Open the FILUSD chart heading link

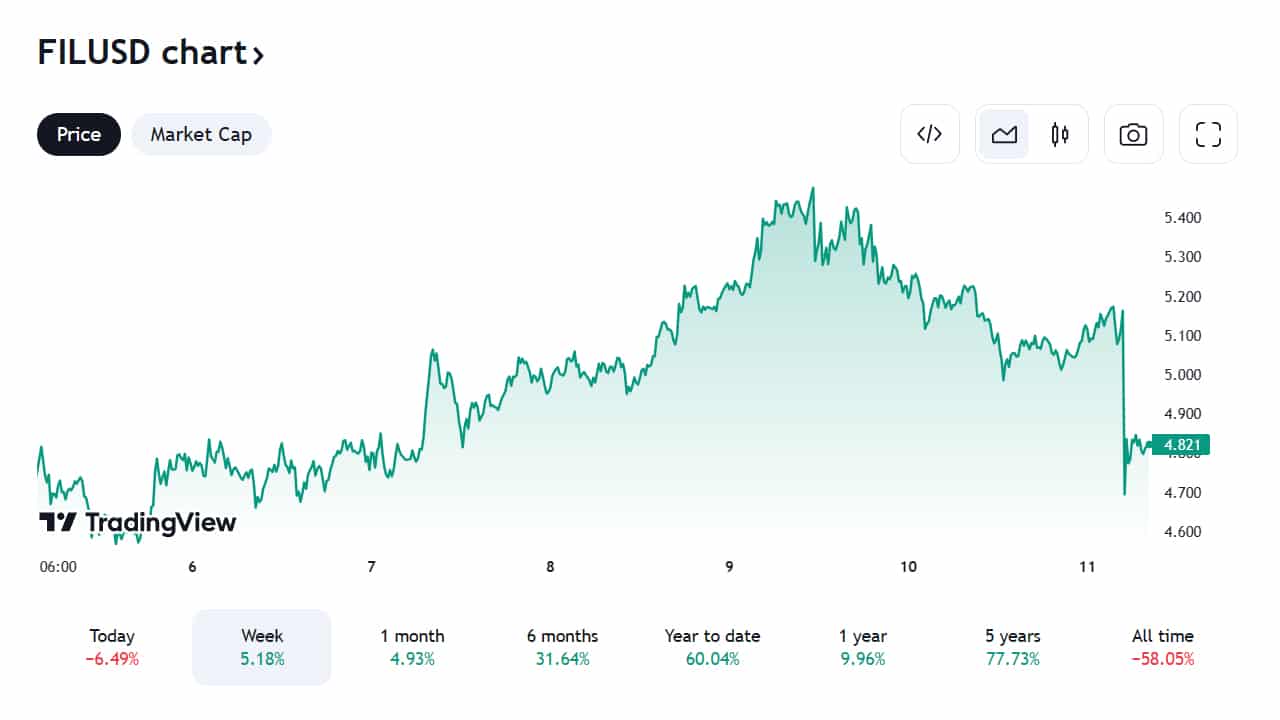(140, 53)
